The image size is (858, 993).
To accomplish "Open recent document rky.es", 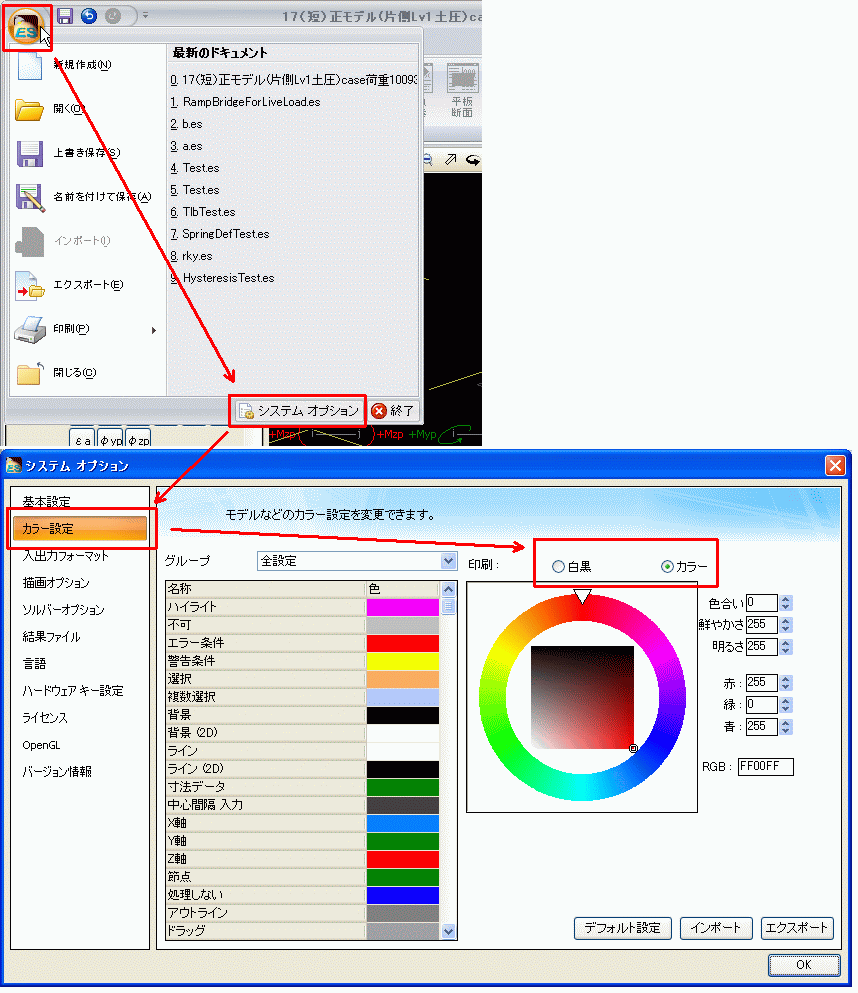I will pos(191,256).
